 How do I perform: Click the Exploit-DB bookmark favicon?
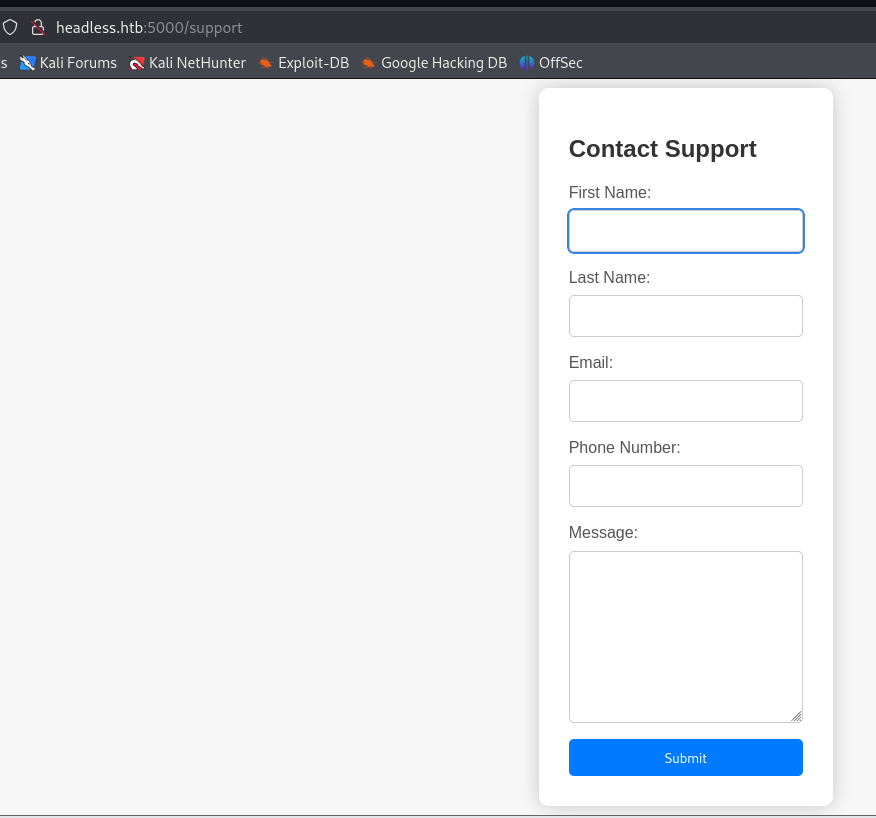[265, 63]
